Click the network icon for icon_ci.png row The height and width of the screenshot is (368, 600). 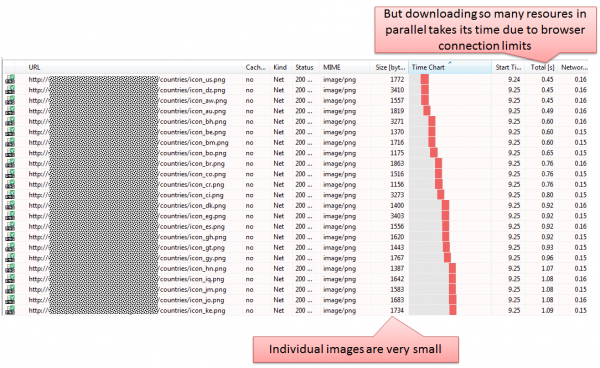click(10, 195)
